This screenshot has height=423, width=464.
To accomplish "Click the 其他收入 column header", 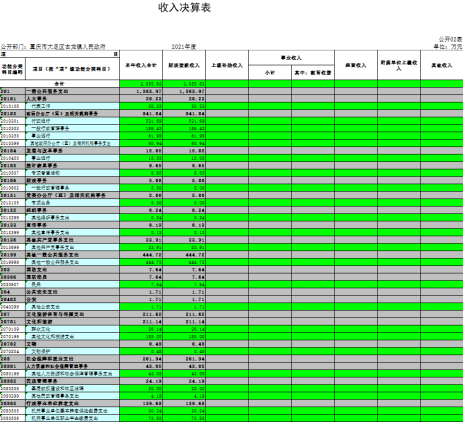I will pos(442,65).
